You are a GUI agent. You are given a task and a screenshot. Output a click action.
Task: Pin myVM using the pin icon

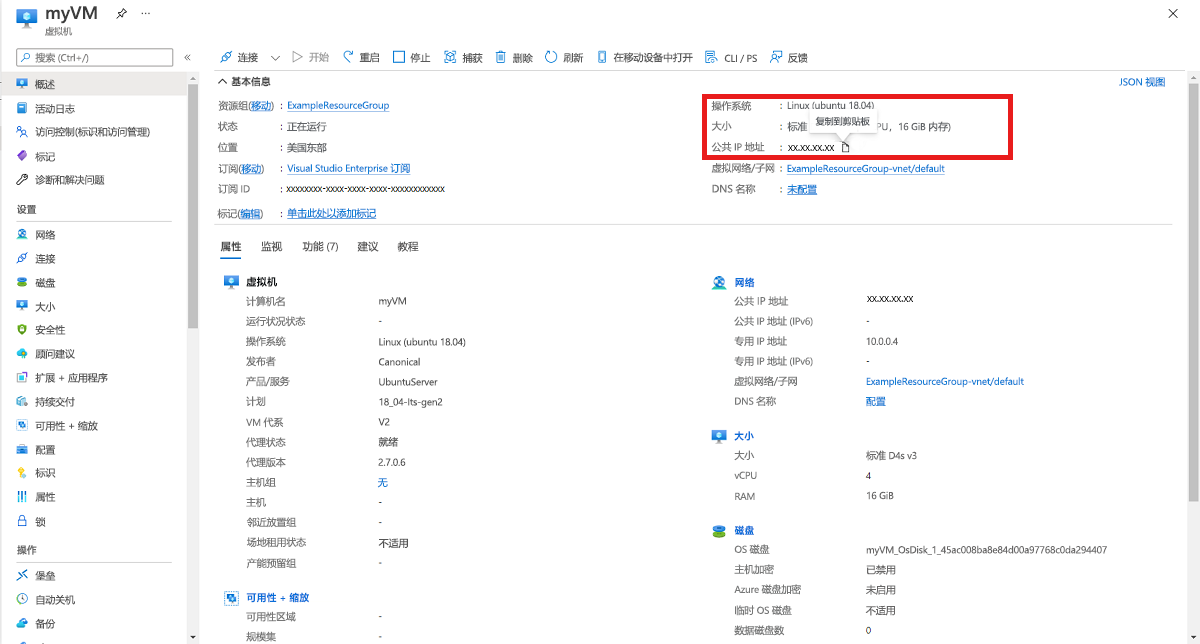pos(122,14)
